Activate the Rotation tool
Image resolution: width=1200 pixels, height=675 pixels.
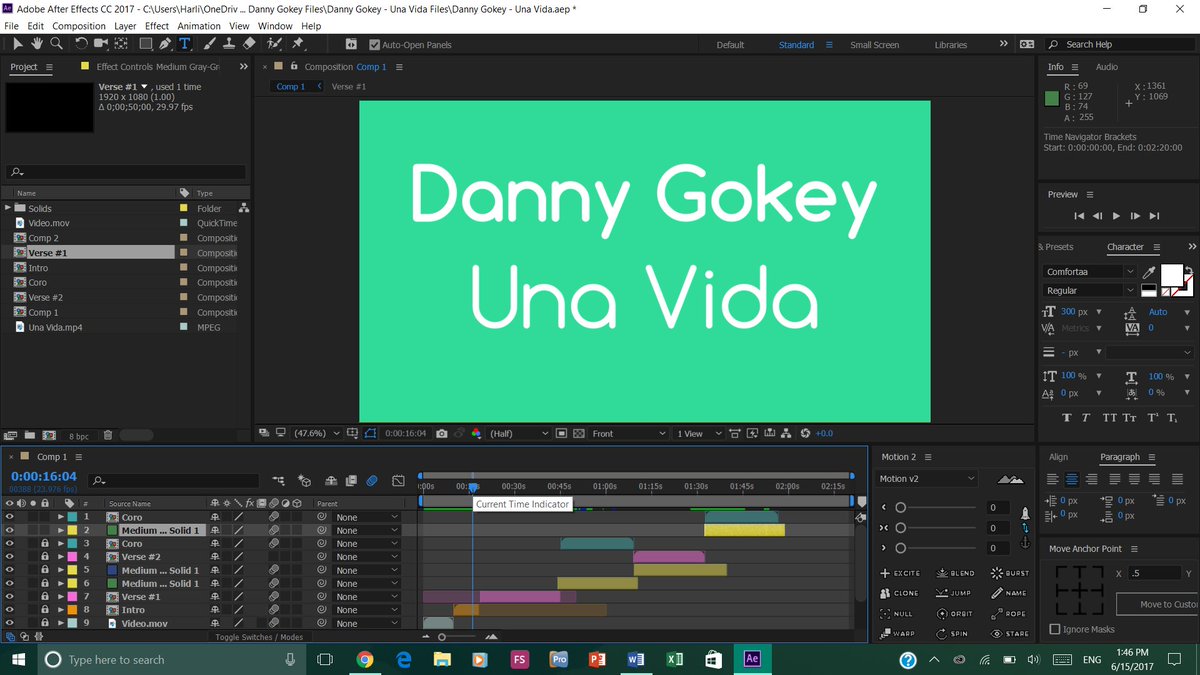(81, 44)
